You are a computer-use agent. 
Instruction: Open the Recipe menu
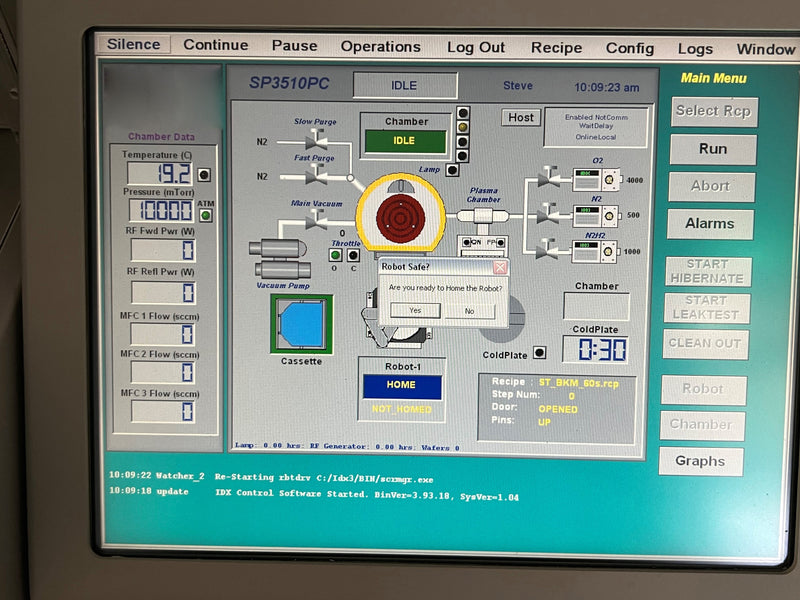click(556, 48)
